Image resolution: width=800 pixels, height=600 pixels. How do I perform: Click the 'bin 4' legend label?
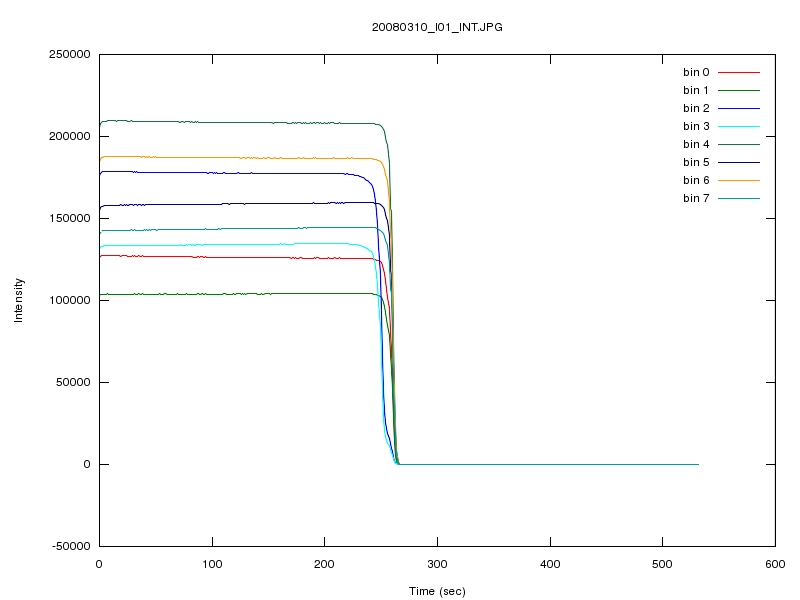pyautogui.click(x=696, y=144)
